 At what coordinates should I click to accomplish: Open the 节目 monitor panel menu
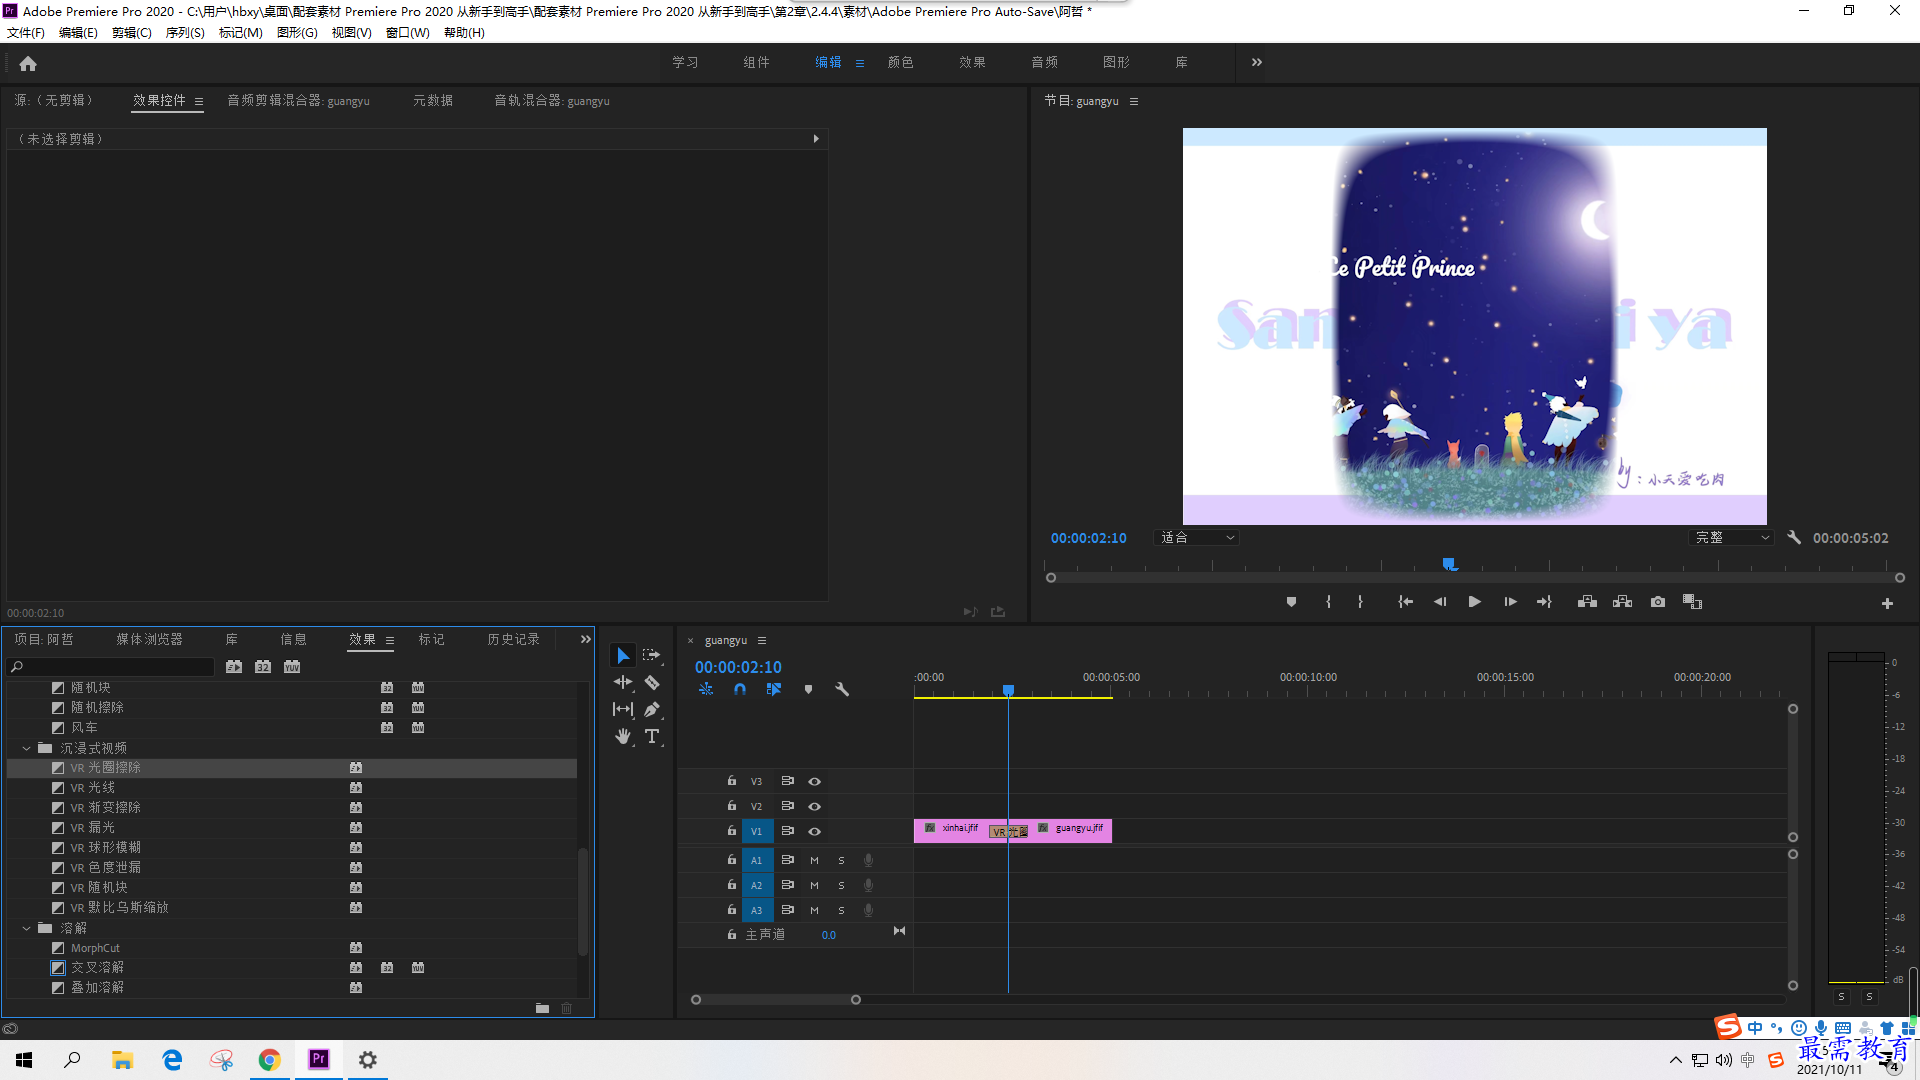coord(1133,101)
